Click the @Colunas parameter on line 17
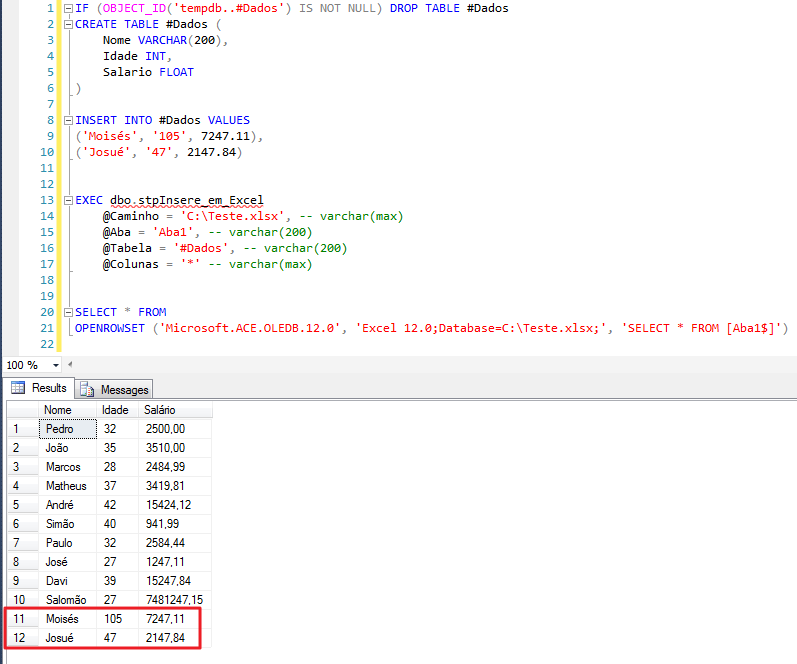The width and height of the screenshot is (797, 664). pyautogui.click(x=131, y=264)
